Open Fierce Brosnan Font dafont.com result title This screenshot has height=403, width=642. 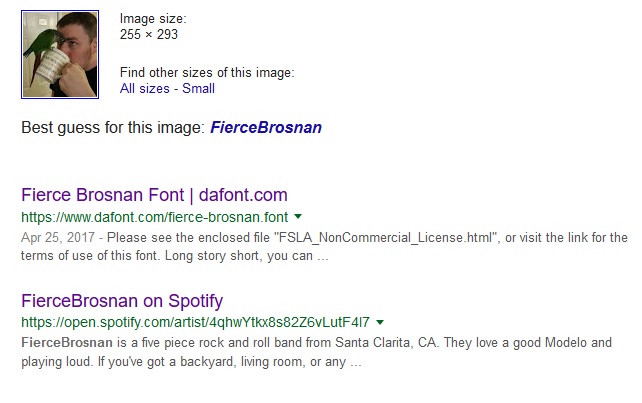pyautogui.click(x=154, y=195)
